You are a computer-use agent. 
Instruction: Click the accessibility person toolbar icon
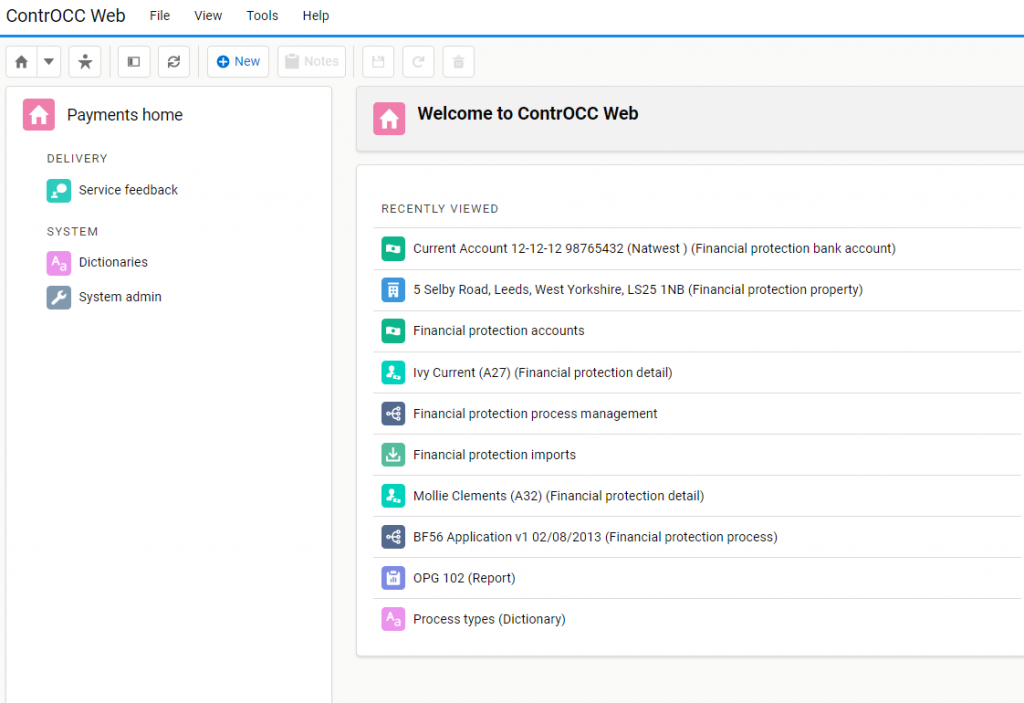pos(85,62)
